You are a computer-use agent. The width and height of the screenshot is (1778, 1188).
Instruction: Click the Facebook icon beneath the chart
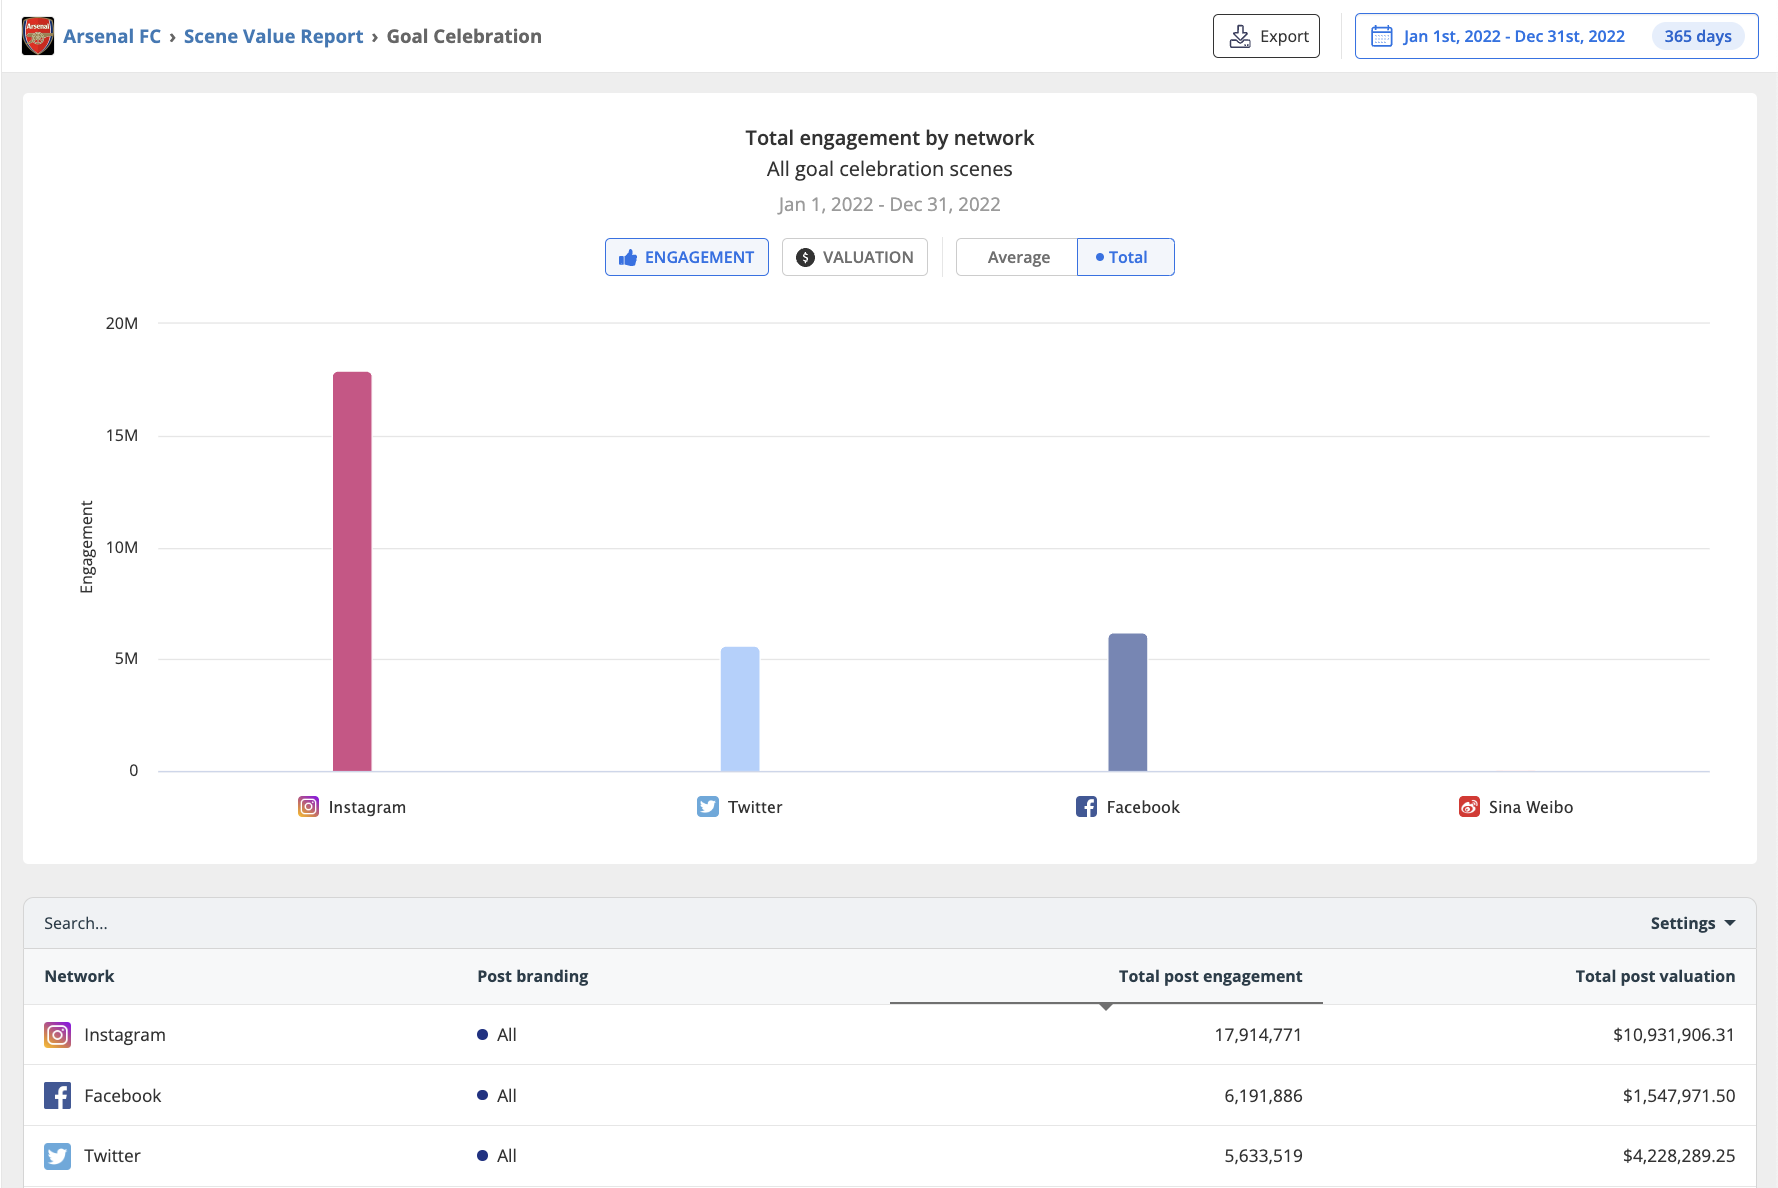pos(1086,806)
